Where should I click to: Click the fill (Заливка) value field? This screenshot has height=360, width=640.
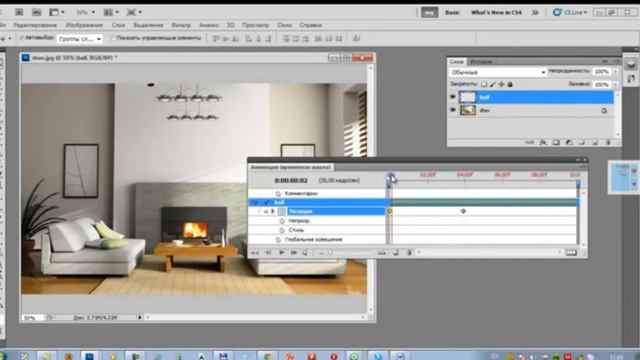point(602,84)
